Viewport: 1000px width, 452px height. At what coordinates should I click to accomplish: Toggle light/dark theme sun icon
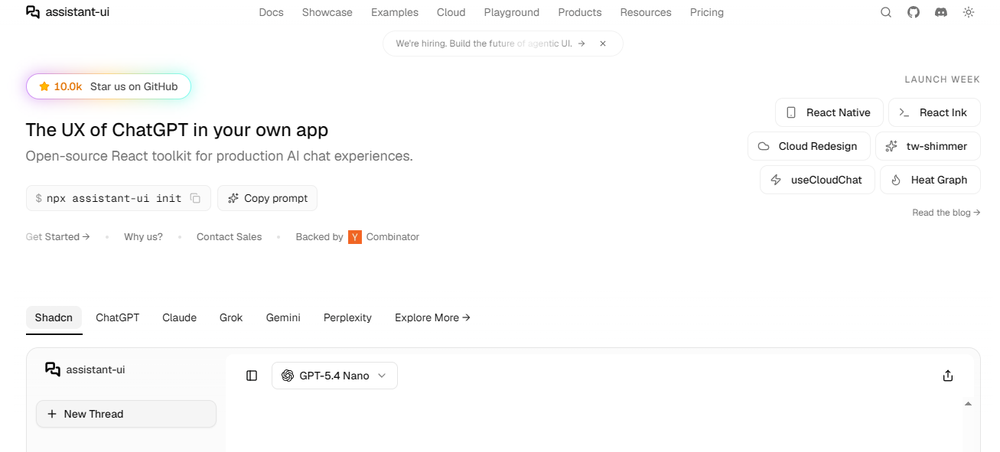coord(969,12)
